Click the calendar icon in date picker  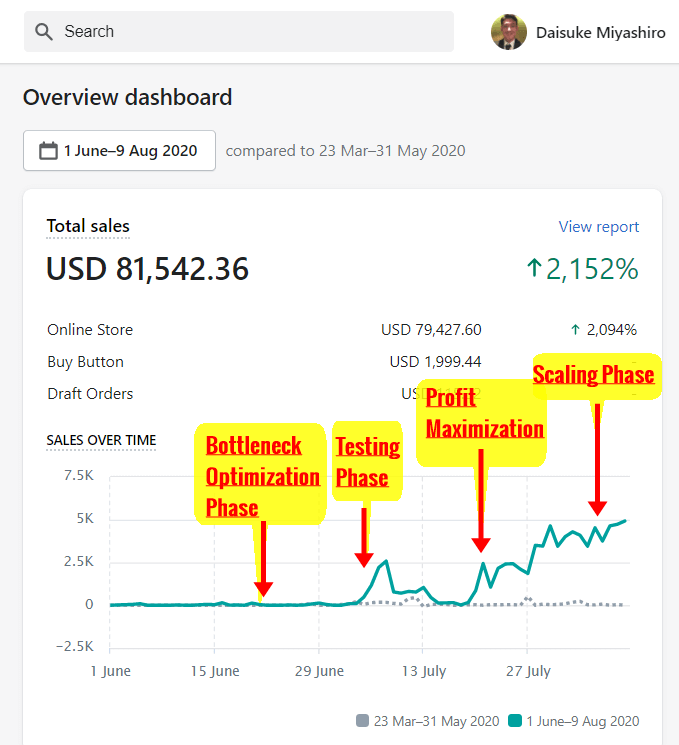tap(48, 151)
